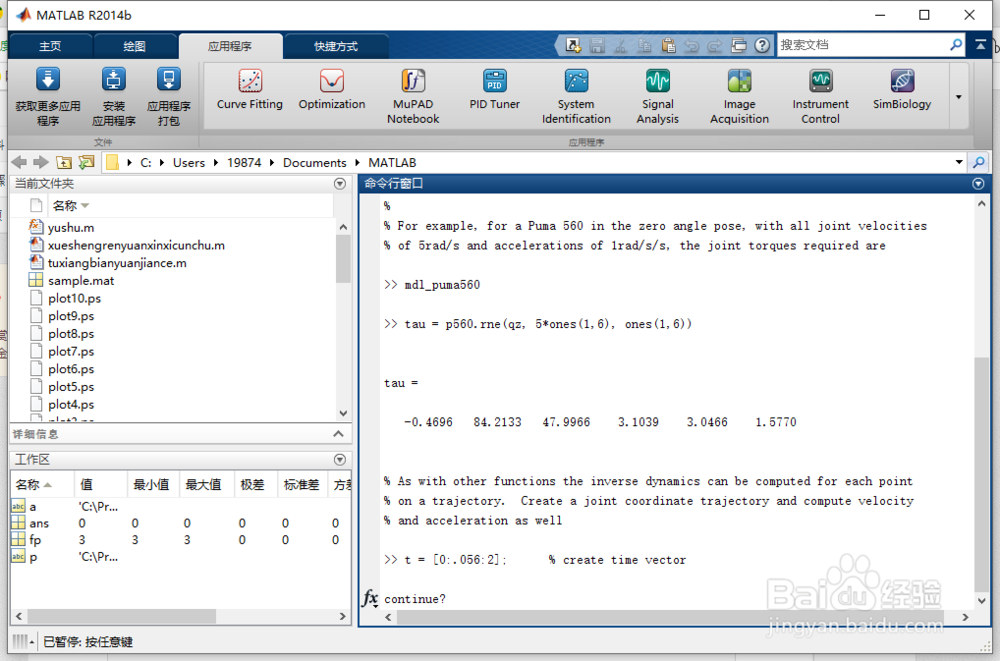This screenshot has width=1000, height=661.
Task: Open System Identification app
Action: [576, 96]
